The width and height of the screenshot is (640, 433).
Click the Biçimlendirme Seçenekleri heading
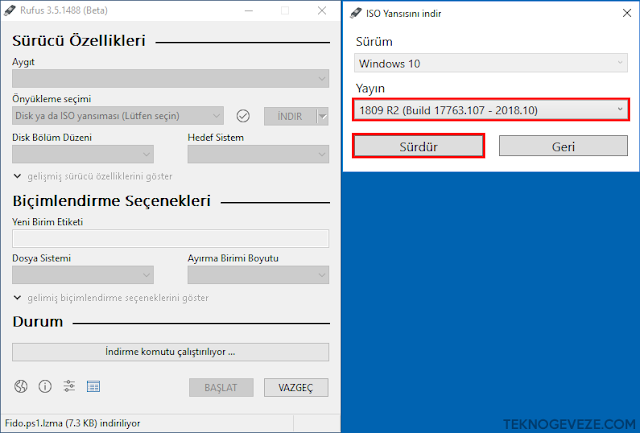click(111, 201)
